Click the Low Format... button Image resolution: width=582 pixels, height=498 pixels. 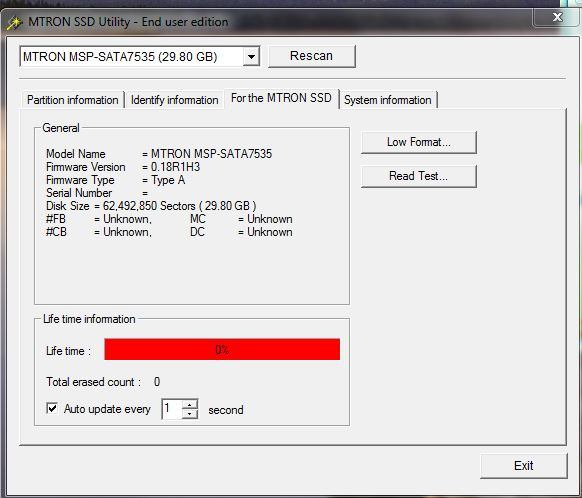coord(418,142)
